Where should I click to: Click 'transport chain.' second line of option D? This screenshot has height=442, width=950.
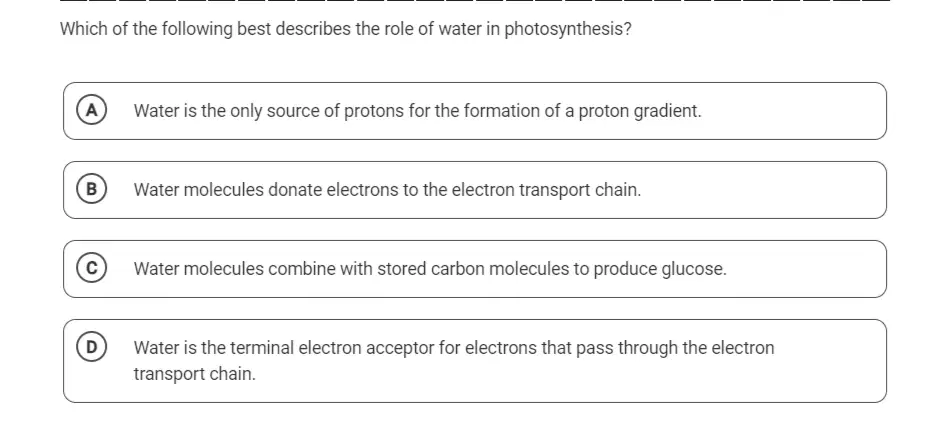tap(195, 374)
